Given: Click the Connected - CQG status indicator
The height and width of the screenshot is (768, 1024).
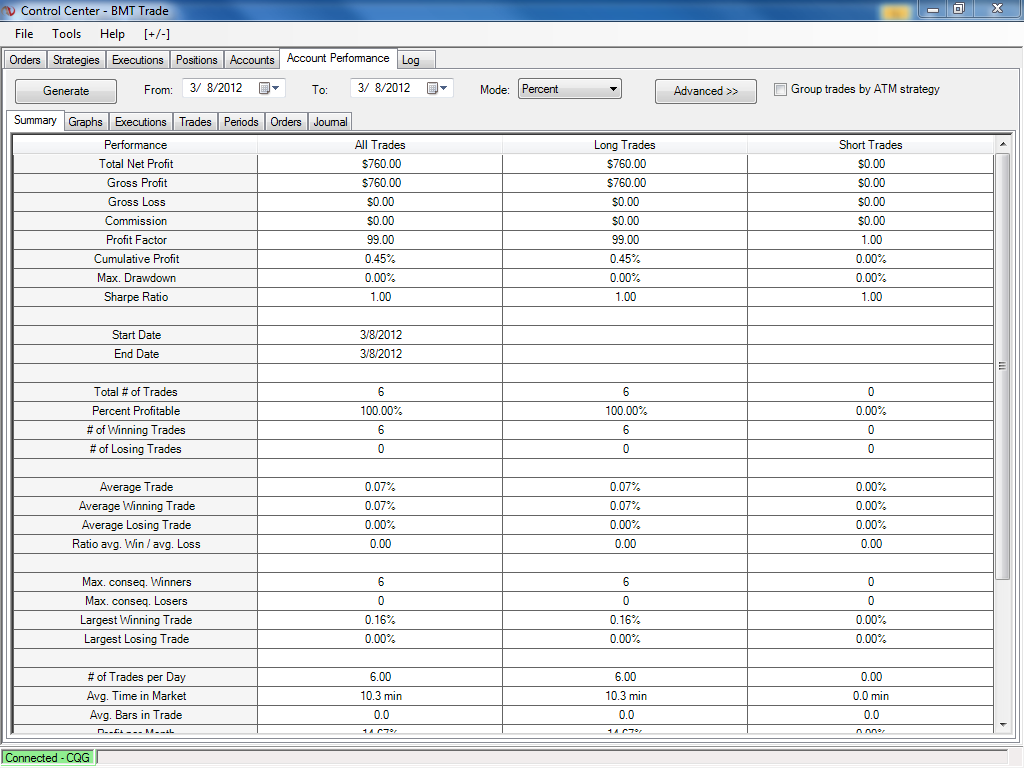Looking at the screenshot, I should pyautogui.click(x=48, y=758).
